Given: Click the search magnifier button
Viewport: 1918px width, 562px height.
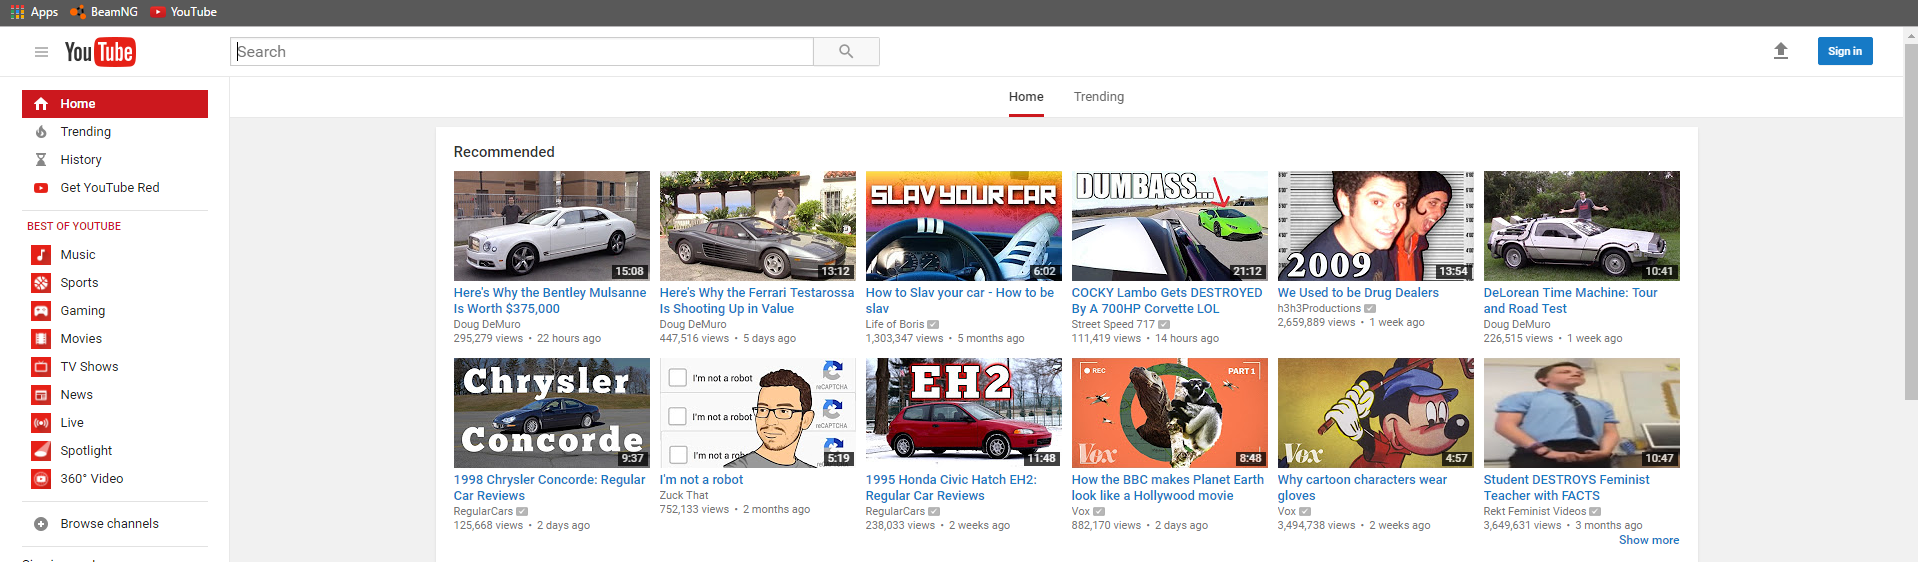Looking at the screenshot, I should [x=846, y=52].
